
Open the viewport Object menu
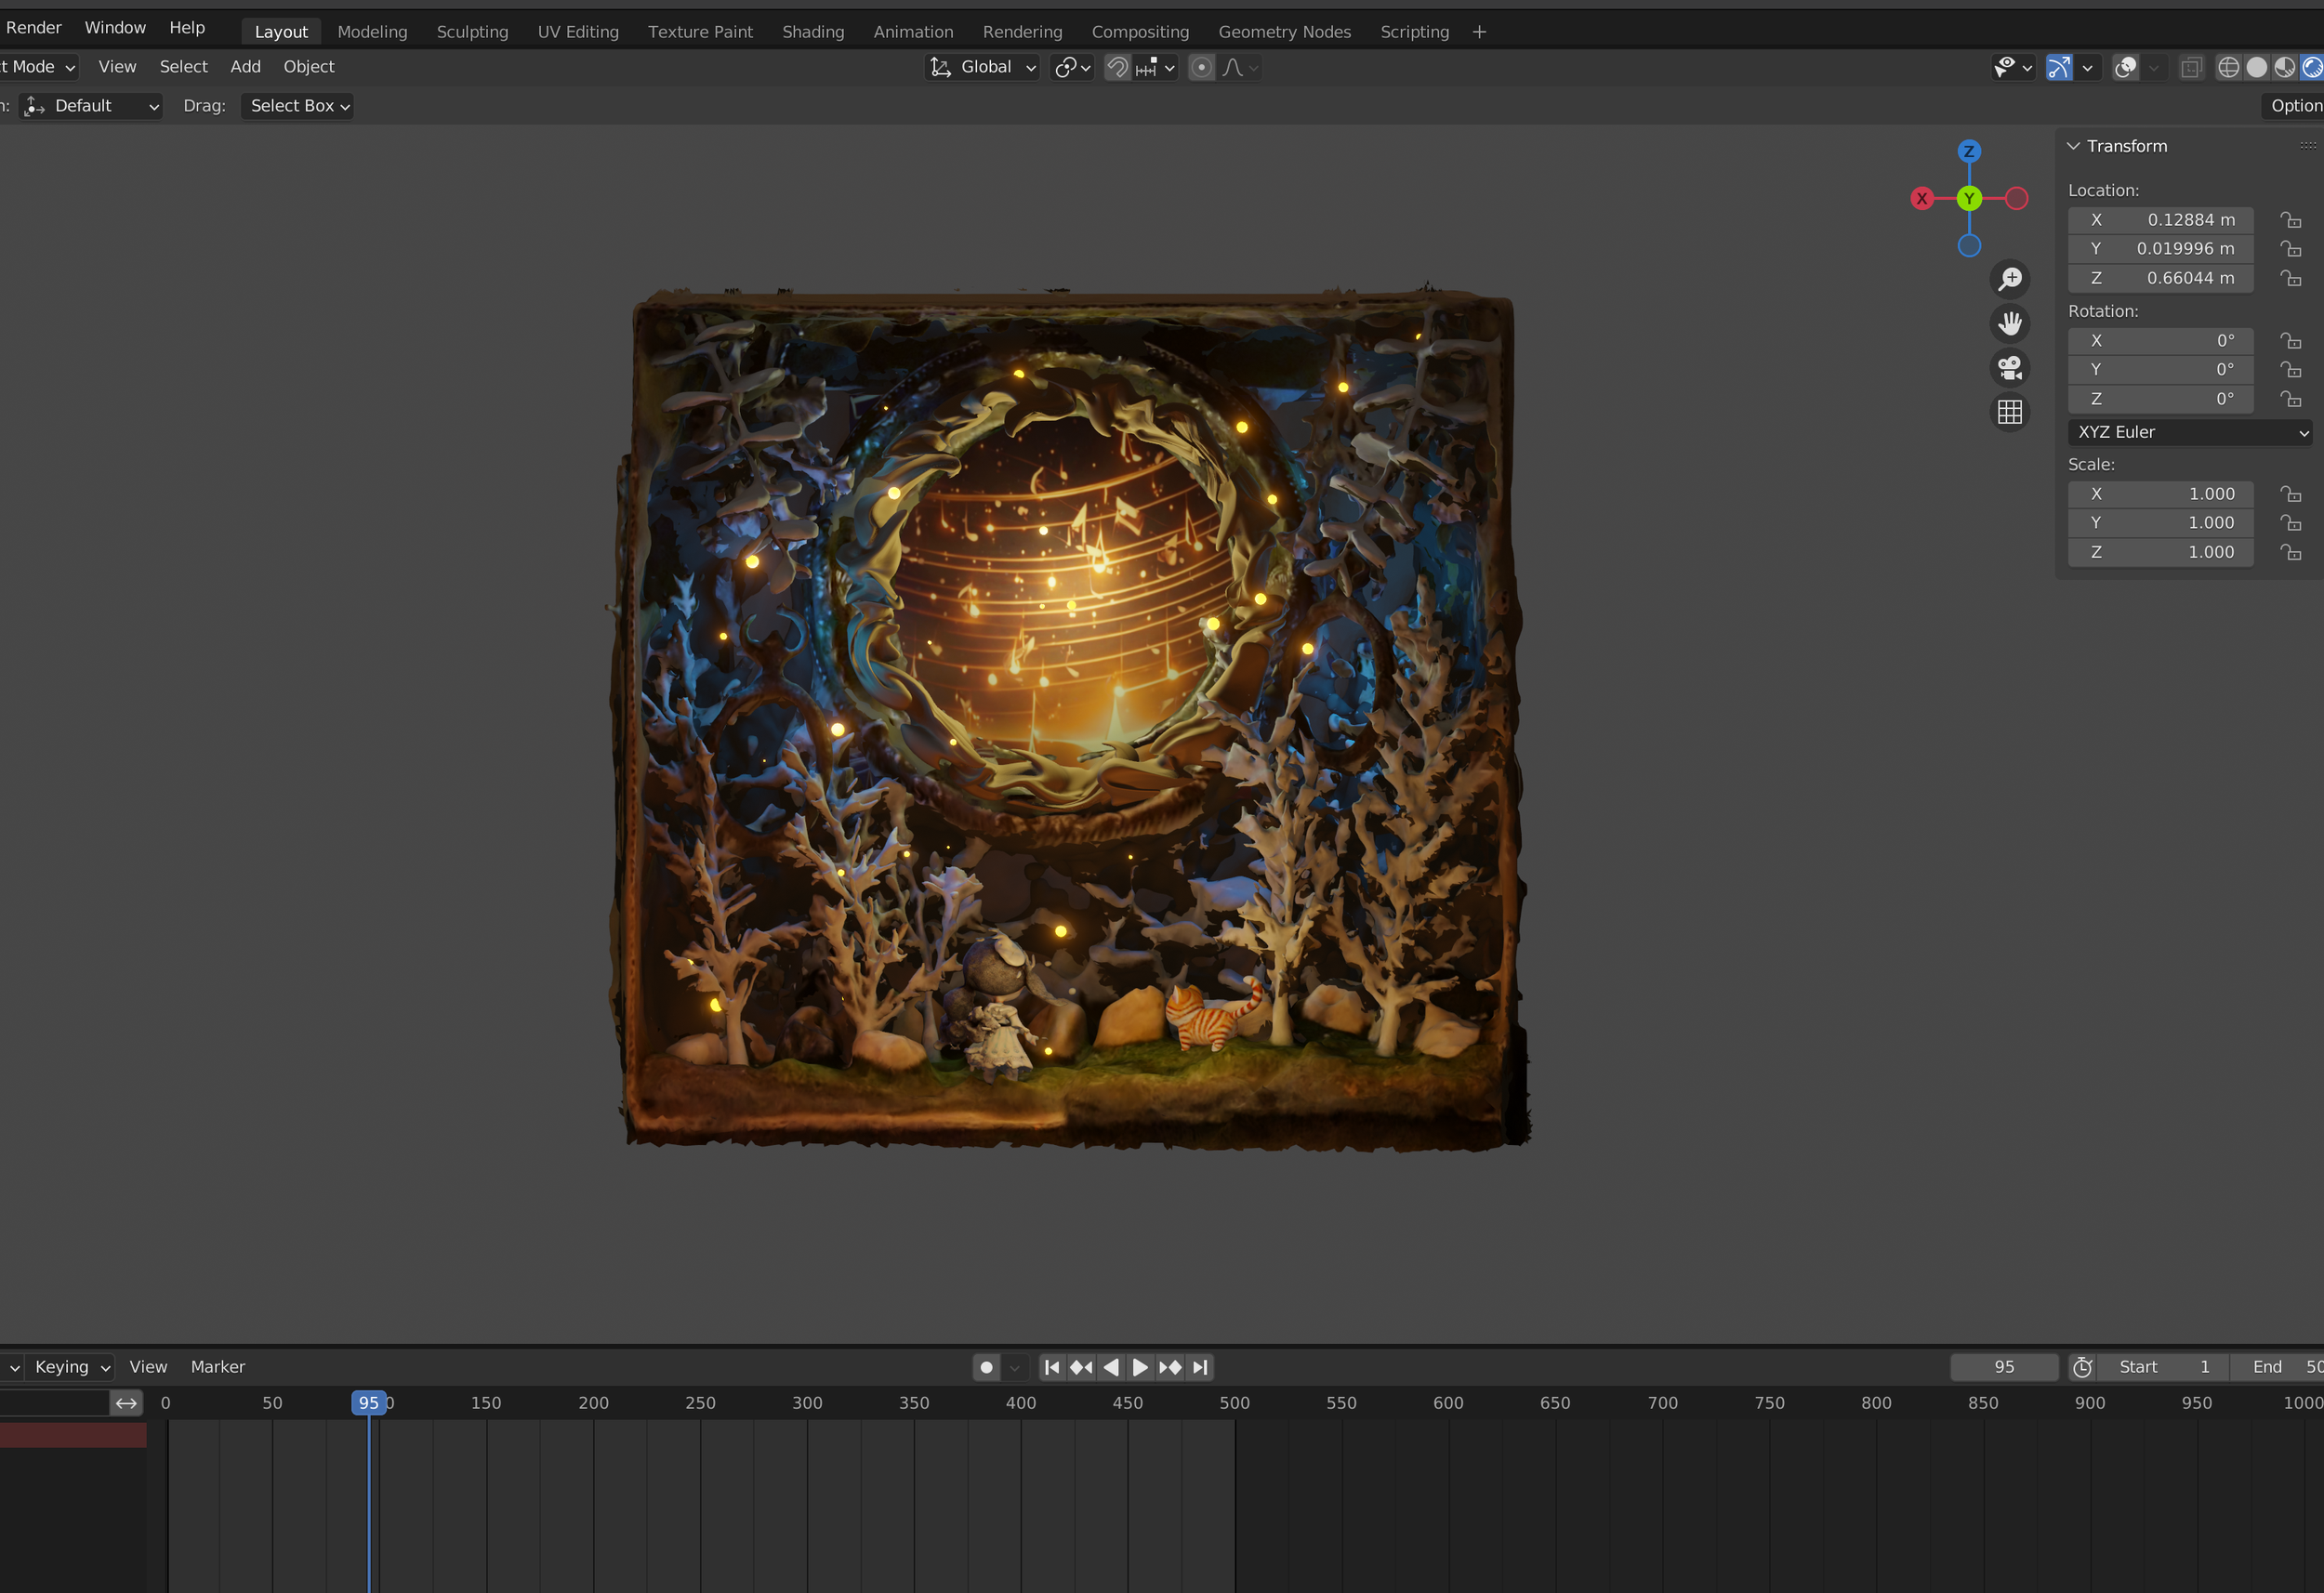coord(308,67)
